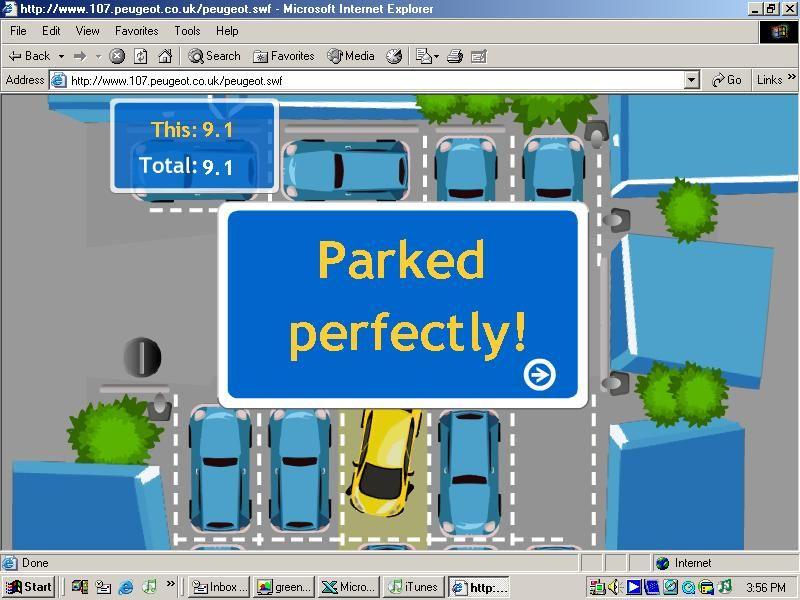Open the Tools menu
800x600 pixels.
tap(187, 31)
